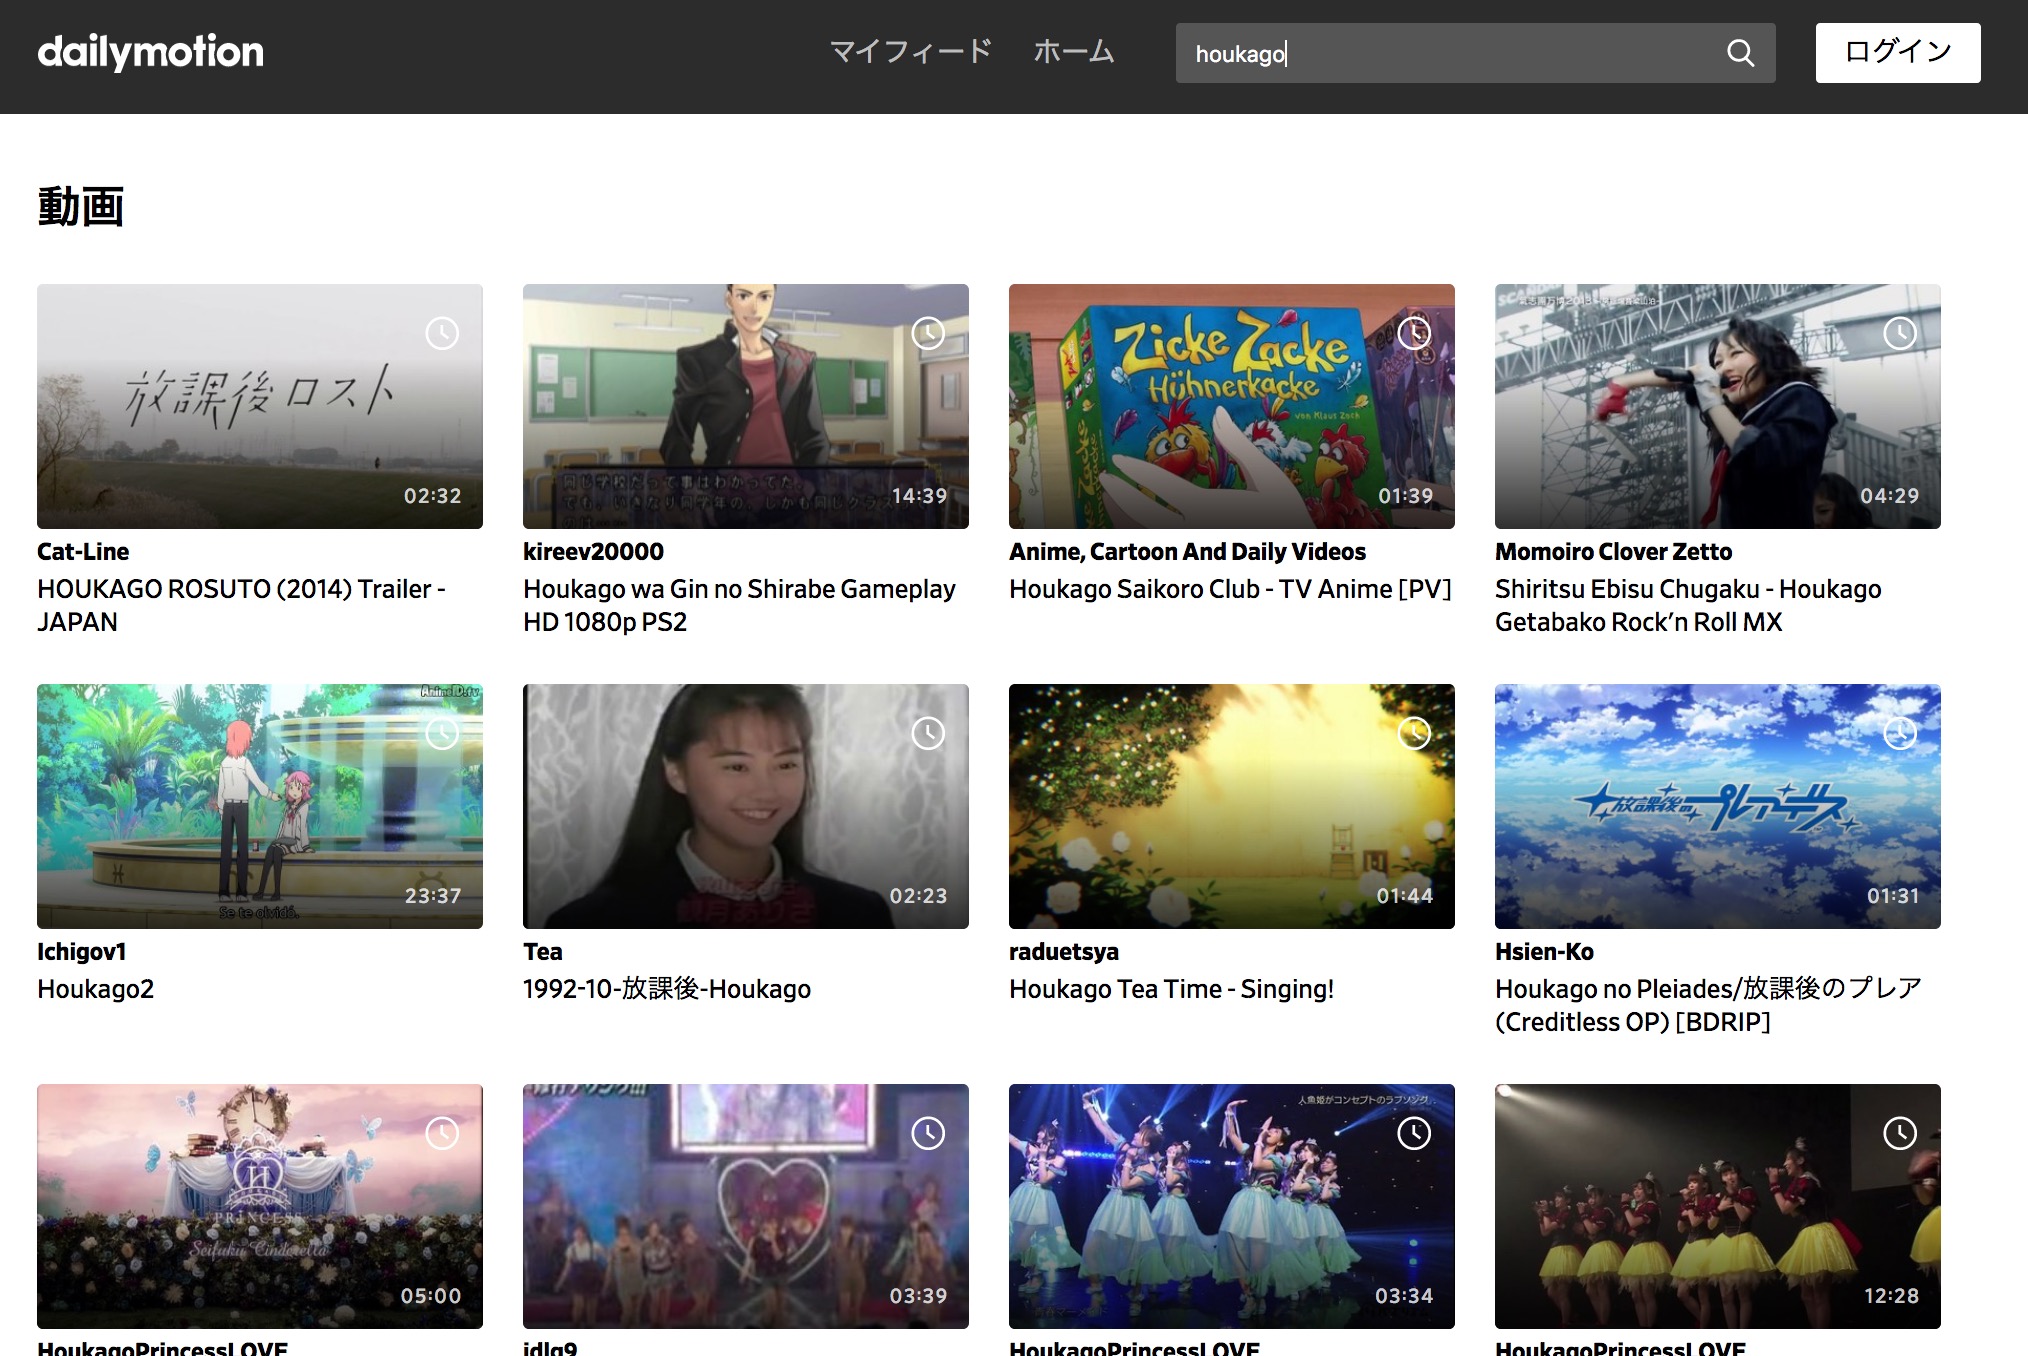This screenshot has width=2028, height=1356.
Task: Add the 03:39 idlg9 video to watch later
Action: pyautogui.click(x=928, y=1133)
